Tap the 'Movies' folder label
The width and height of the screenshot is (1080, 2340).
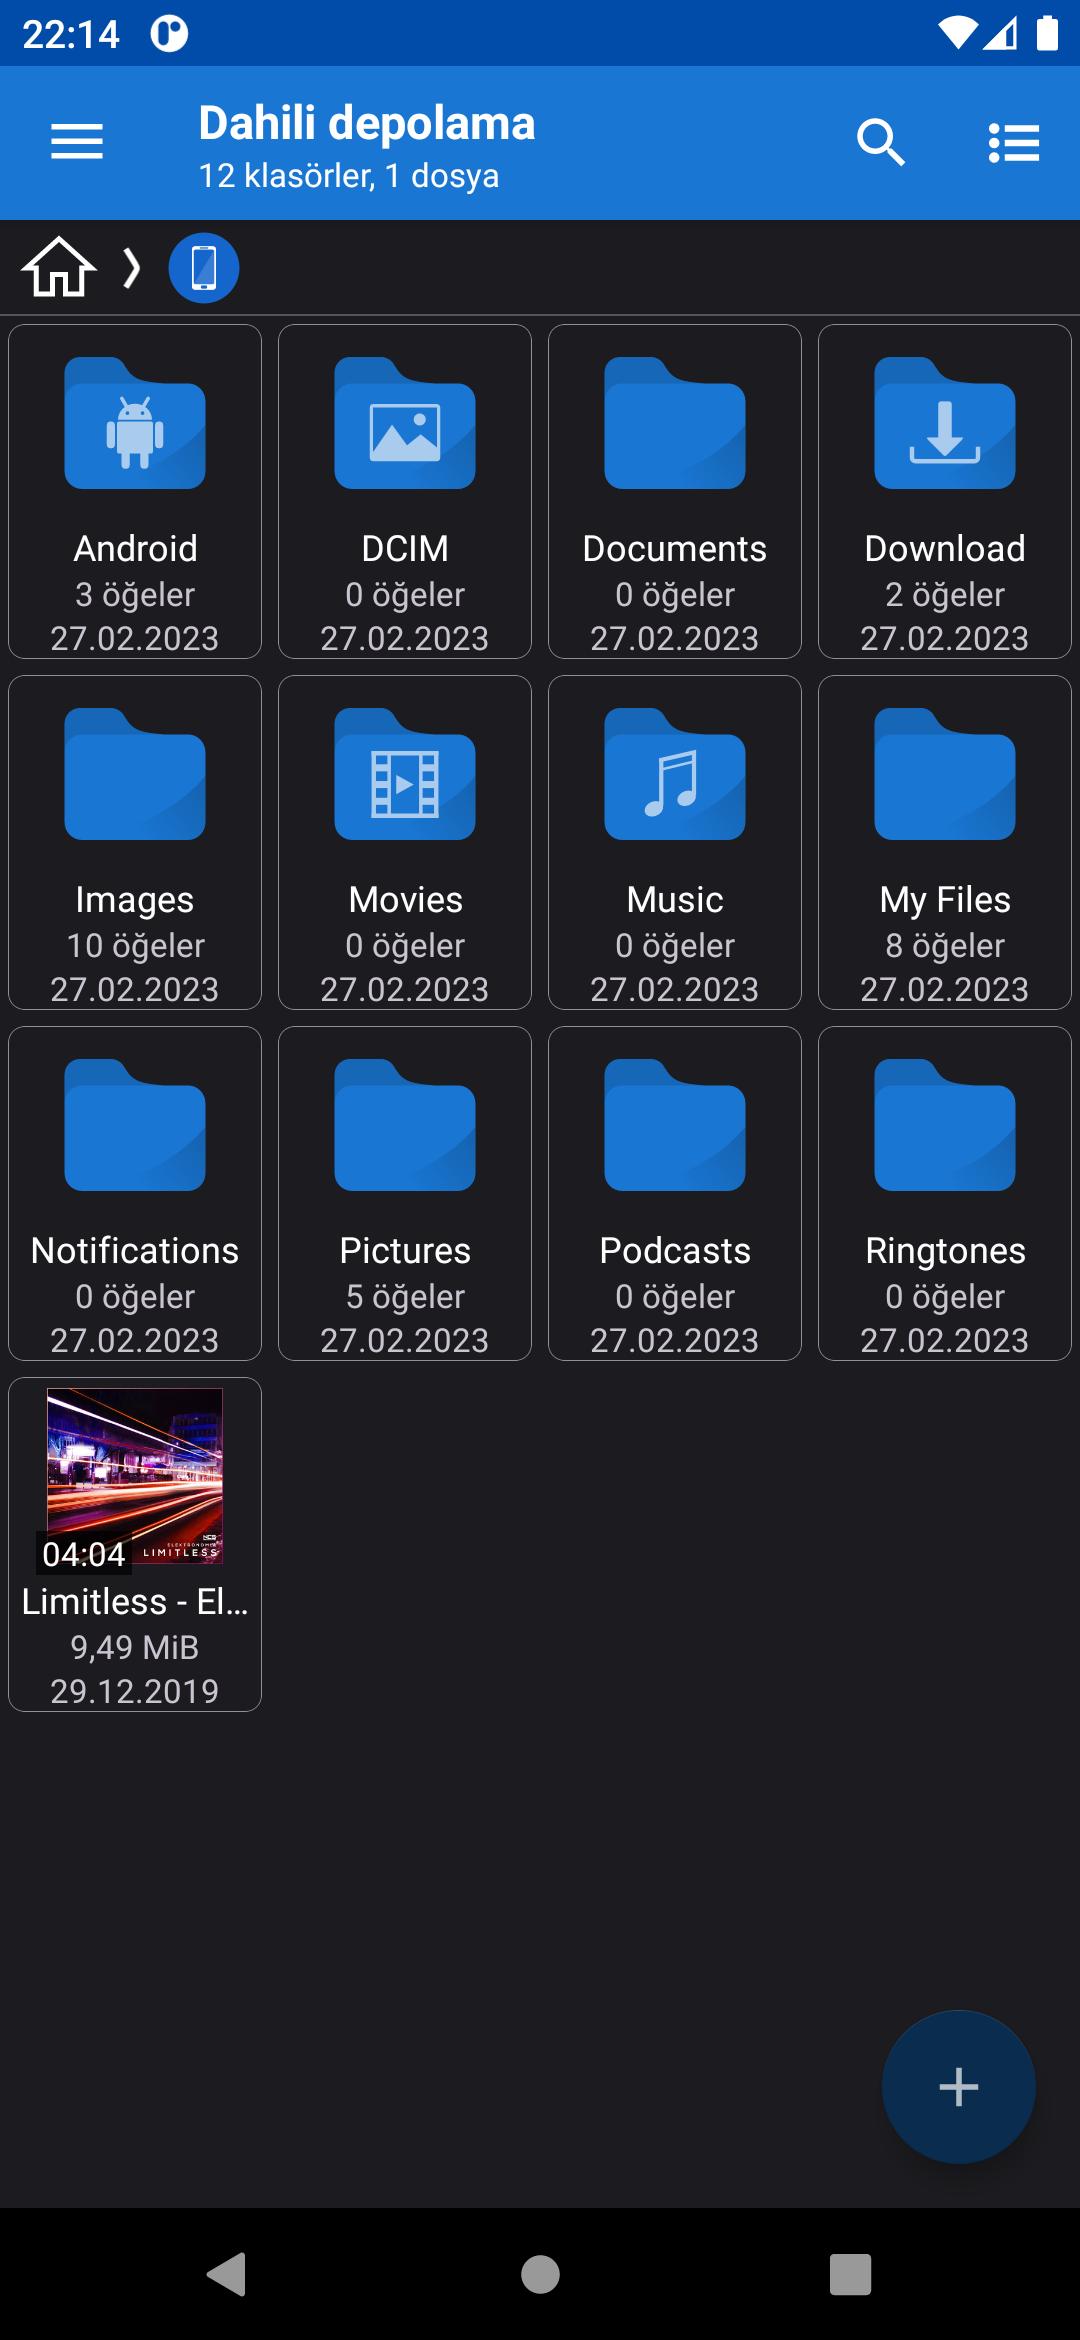405,900
